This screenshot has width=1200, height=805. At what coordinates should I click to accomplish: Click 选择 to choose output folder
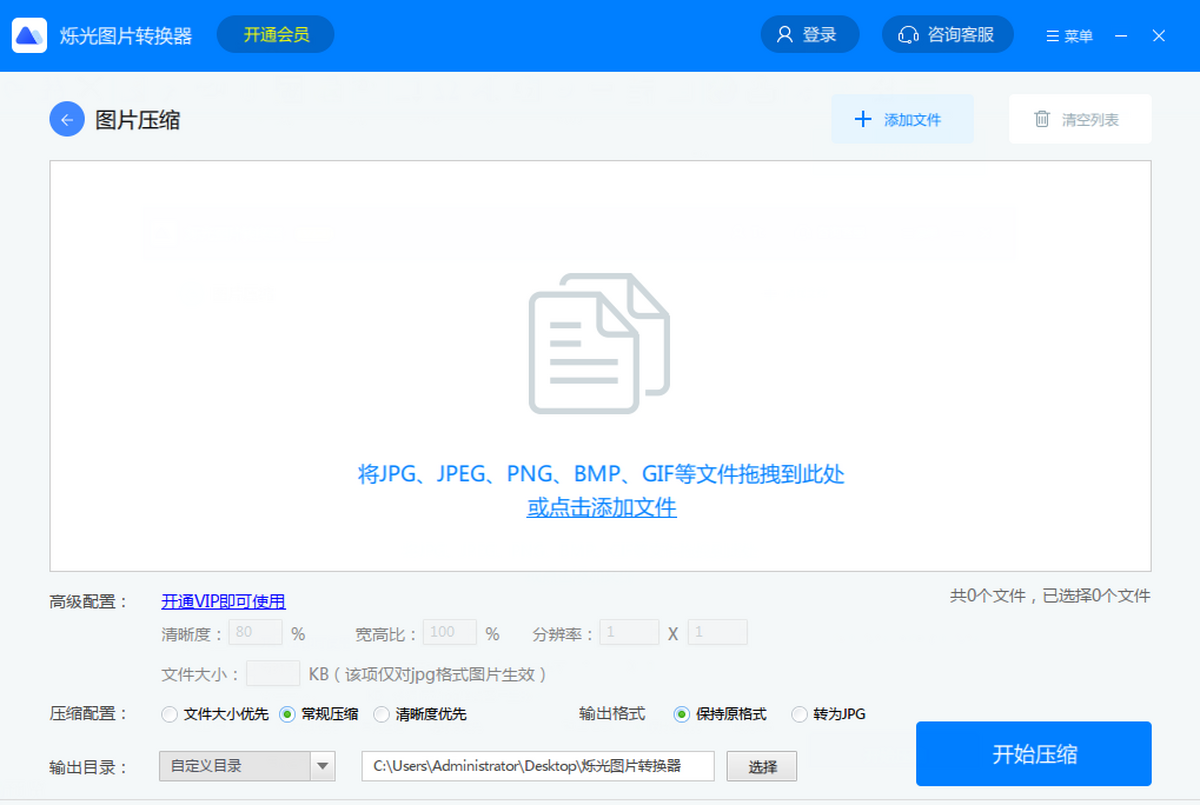click(762, 766)
